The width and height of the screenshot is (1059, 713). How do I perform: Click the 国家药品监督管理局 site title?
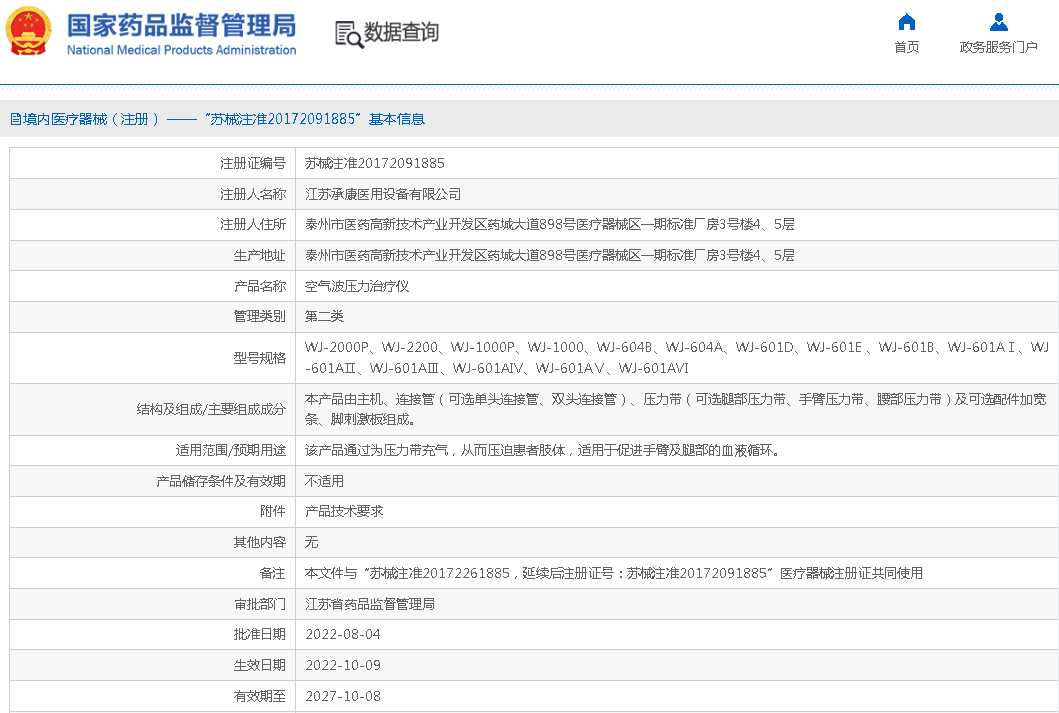pyautogui.click(x=181, y=25)
